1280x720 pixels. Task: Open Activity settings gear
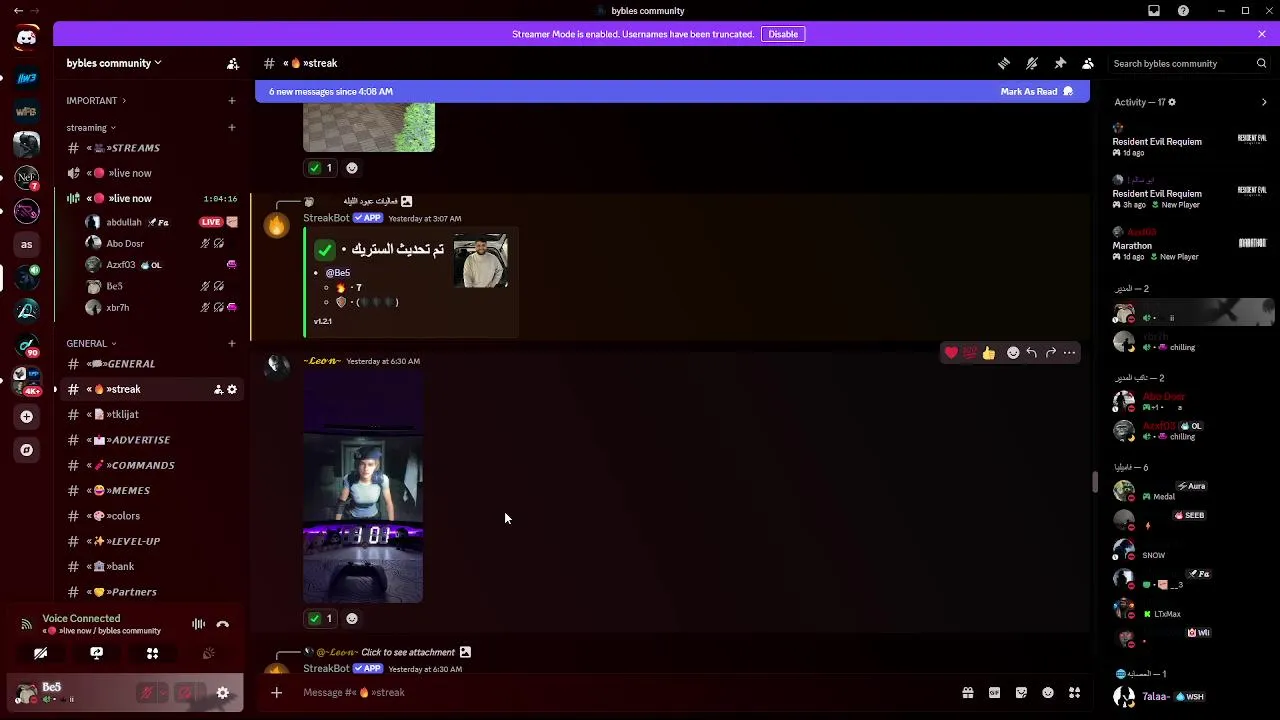[1172, 102]
